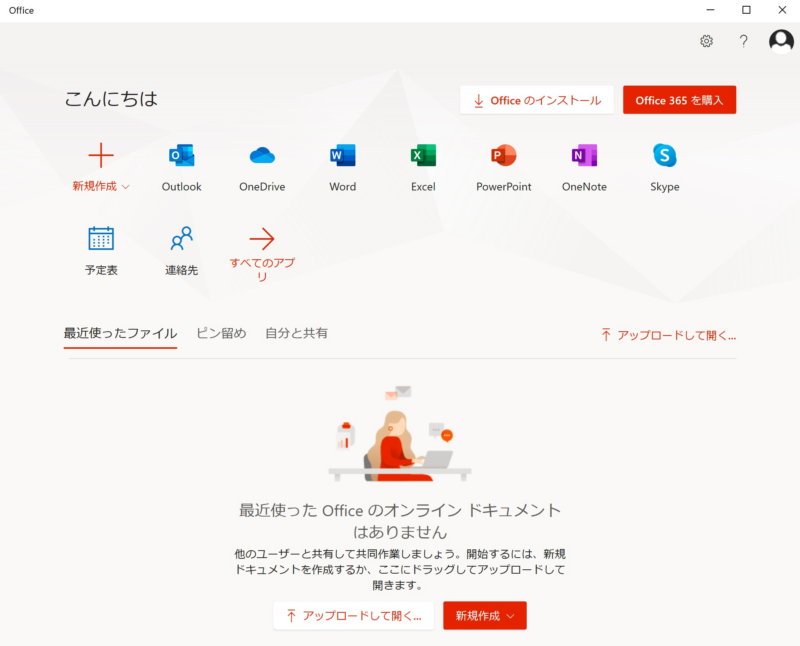
Task: Launch Skype from the app row
Action: pyautogui.click(x=665, y=156)
